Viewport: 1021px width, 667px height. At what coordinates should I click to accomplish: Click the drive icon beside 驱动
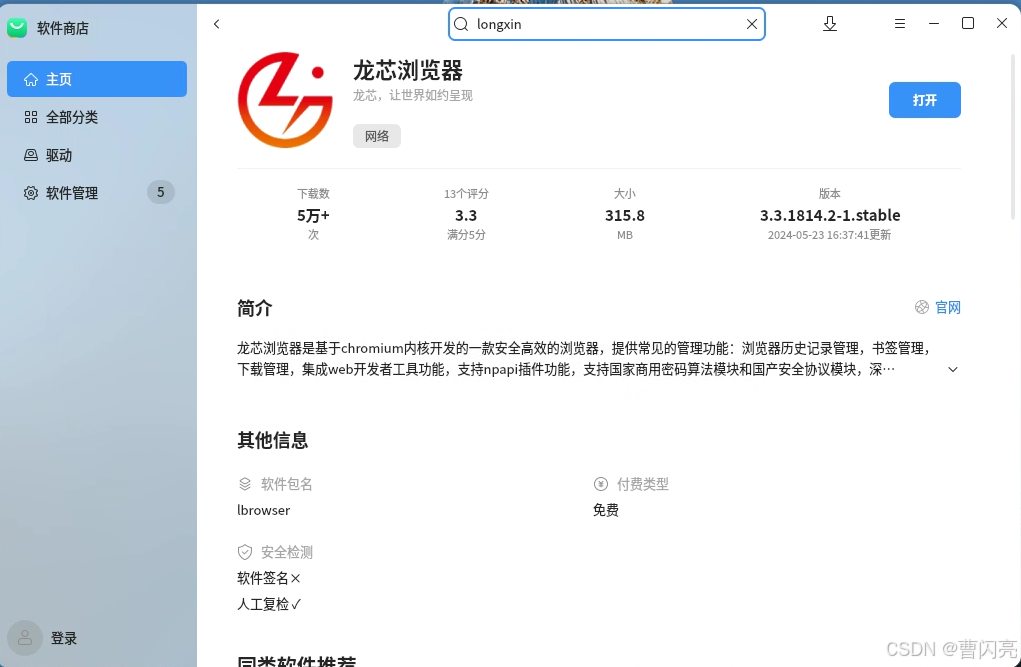31,155
